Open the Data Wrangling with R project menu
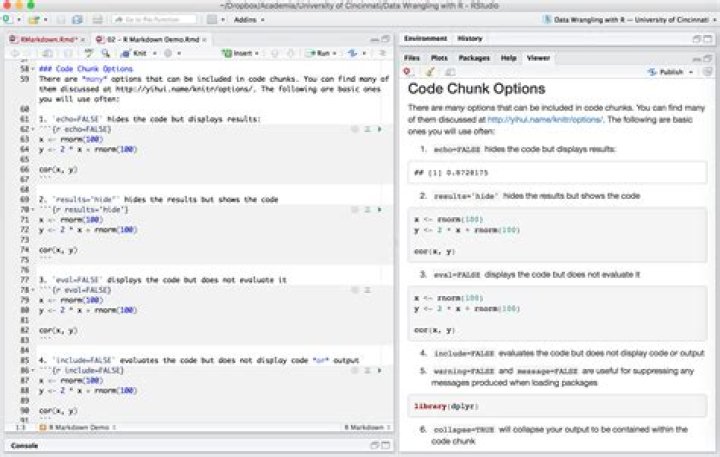The width and height of the screenshot is (720, 457). pos(630,20)
